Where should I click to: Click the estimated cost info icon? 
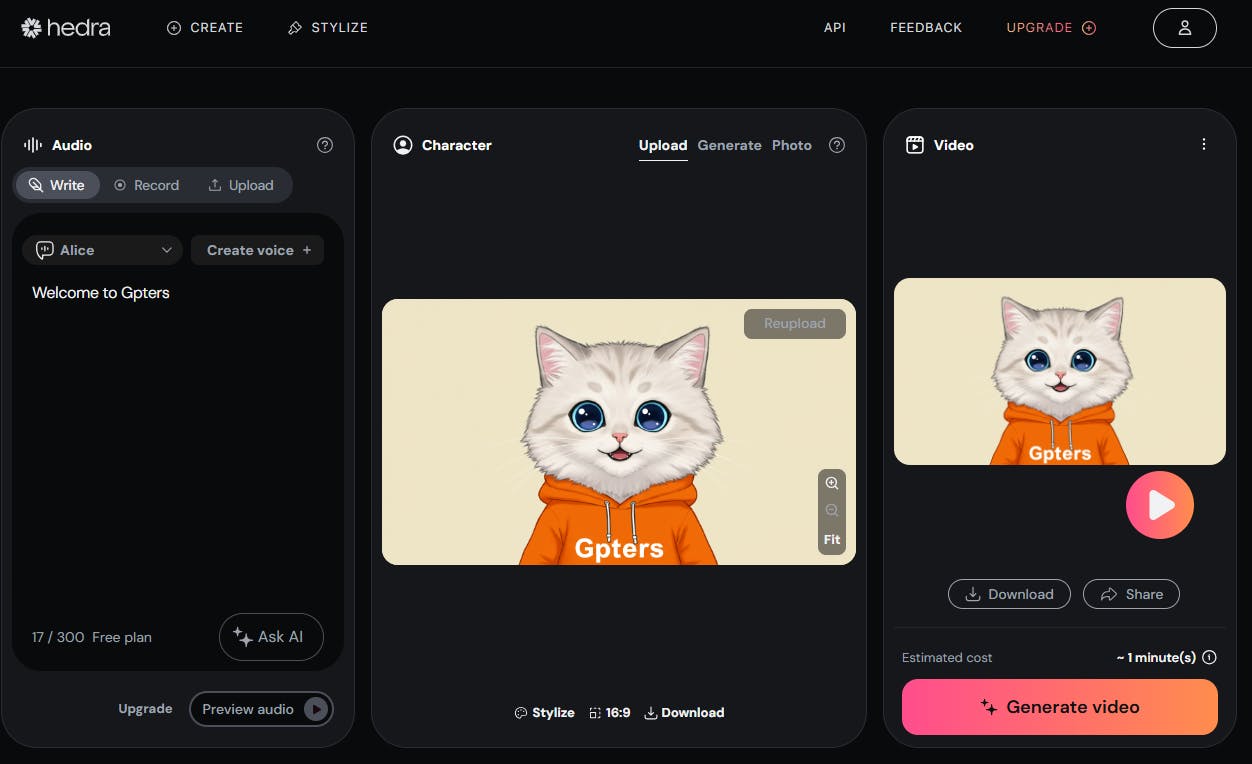(1209, 658)
